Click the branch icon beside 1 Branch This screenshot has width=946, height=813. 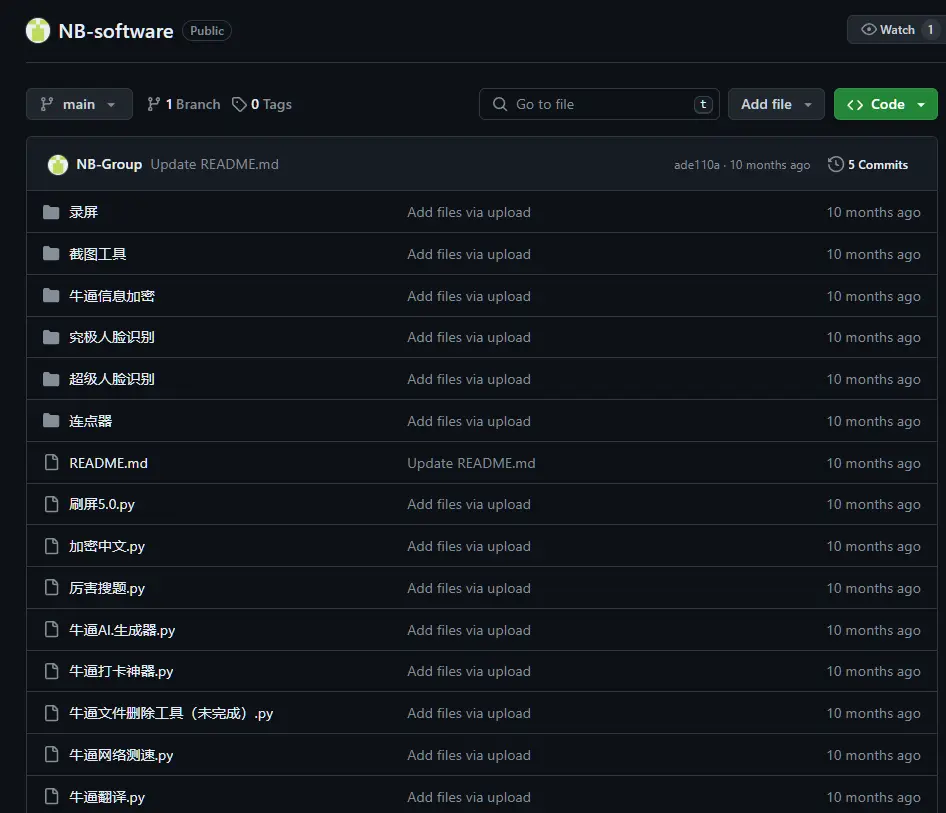click(x=153, y=104)
